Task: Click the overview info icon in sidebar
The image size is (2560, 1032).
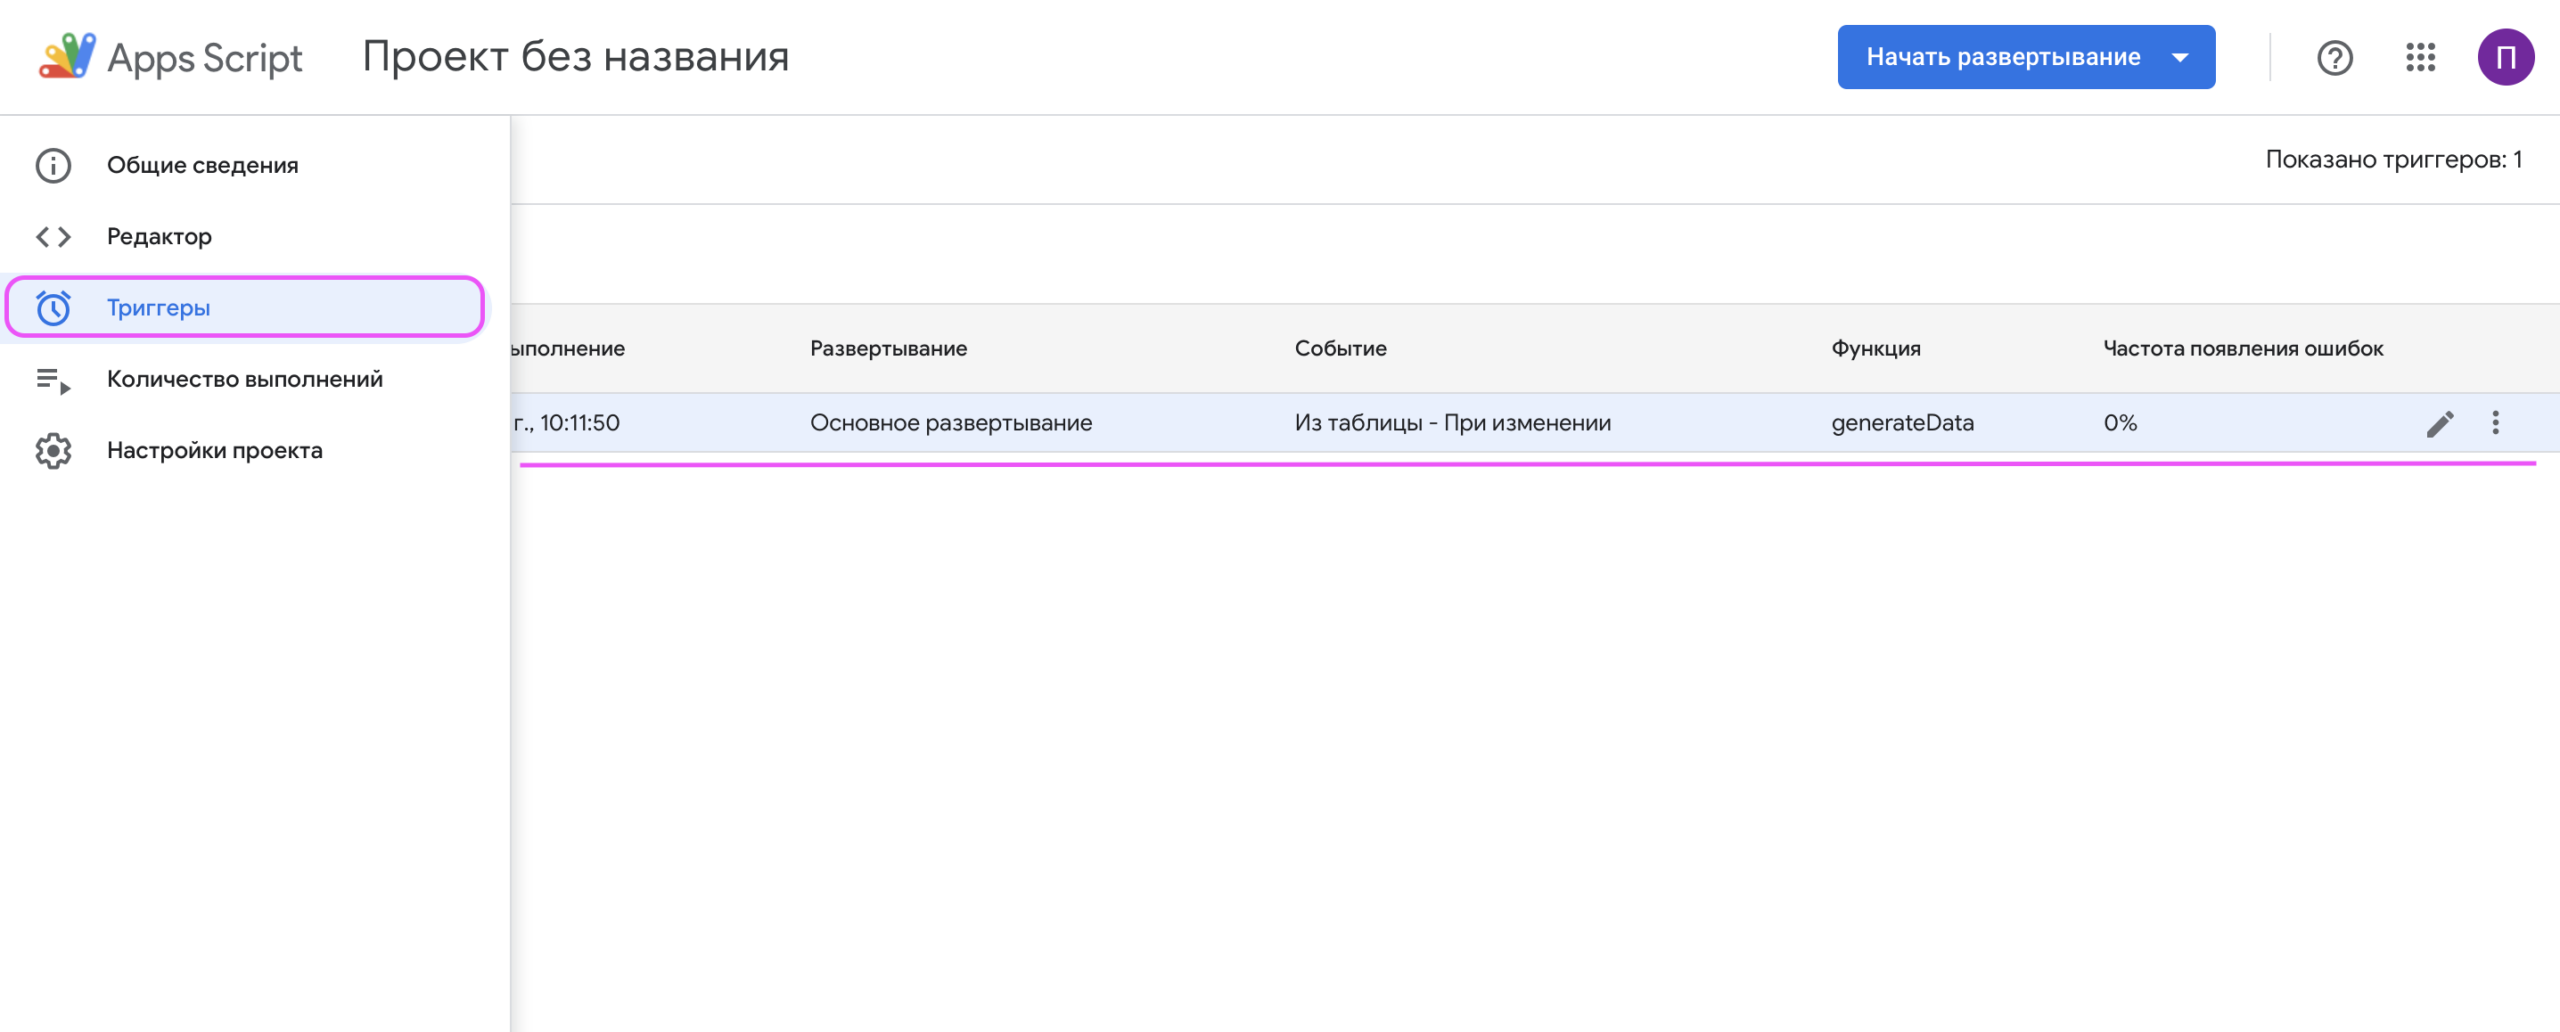Action: (53, 165)
